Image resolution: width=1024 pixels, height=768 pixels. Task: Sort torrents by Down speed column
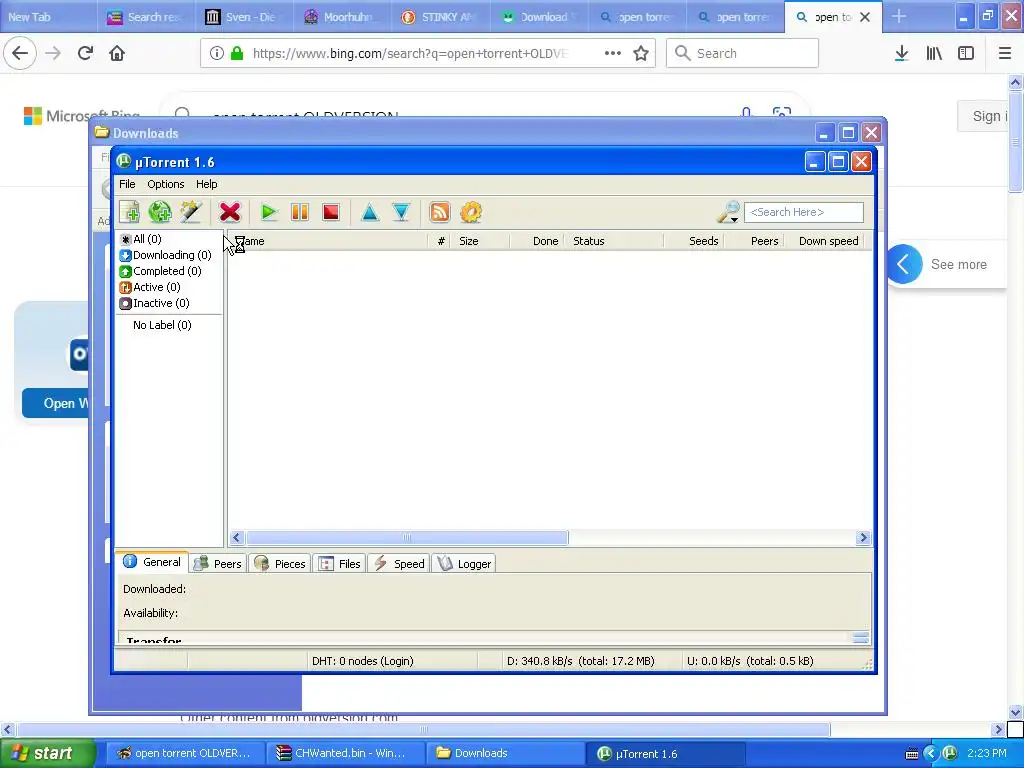coord(824,241)
